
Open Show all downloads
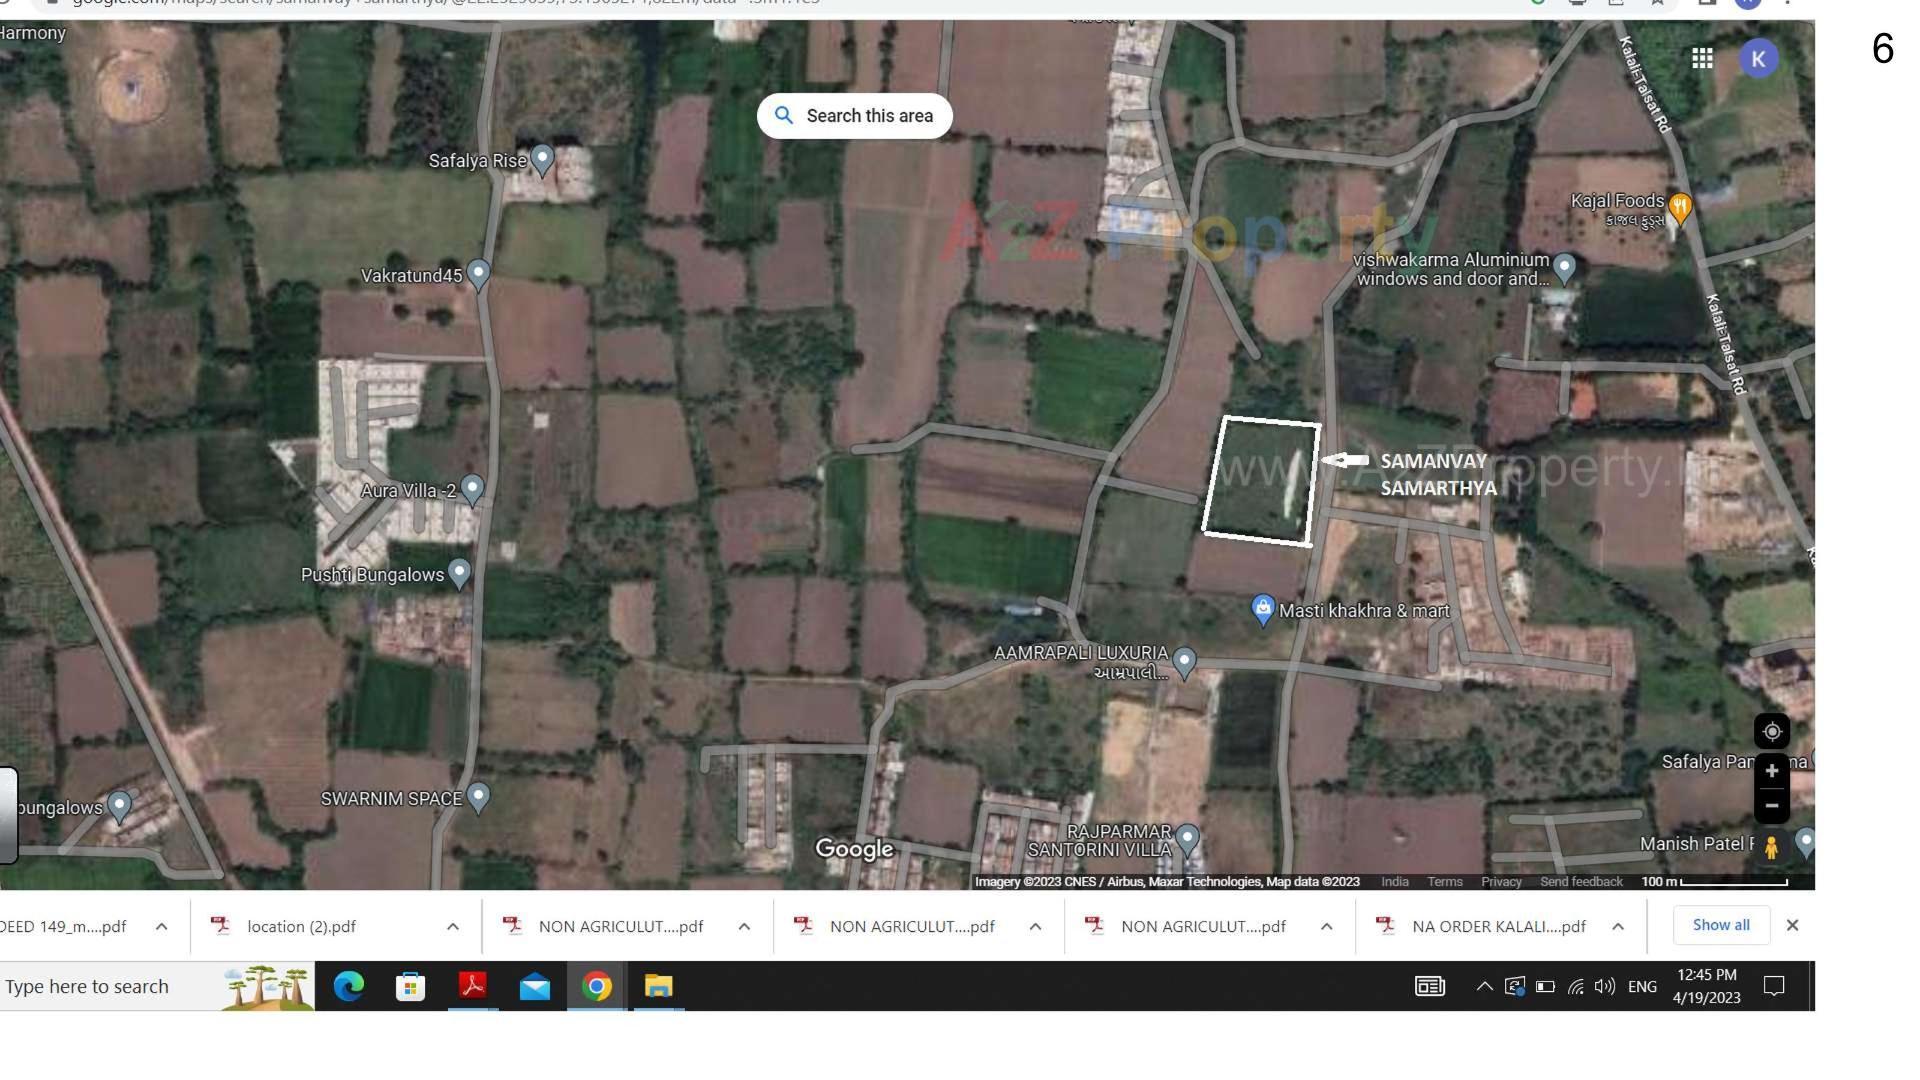coord(1721,925)
